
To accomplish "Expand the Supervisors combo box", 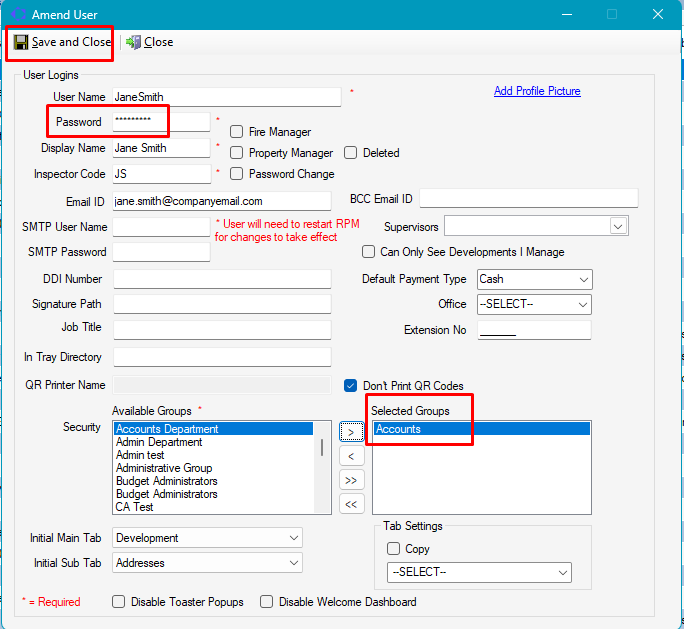I will tap(618, 226).
